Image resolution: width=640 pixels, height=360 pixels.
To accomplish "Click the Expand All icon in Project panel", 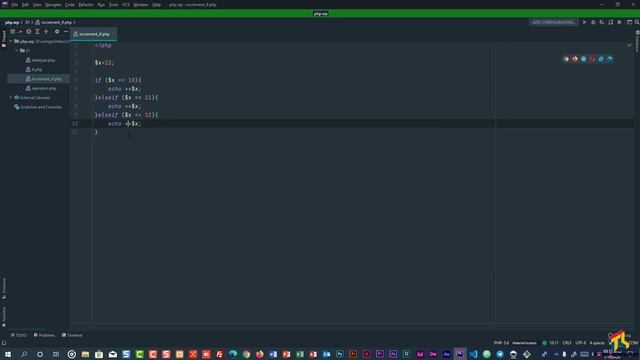I will click(38, 31).
